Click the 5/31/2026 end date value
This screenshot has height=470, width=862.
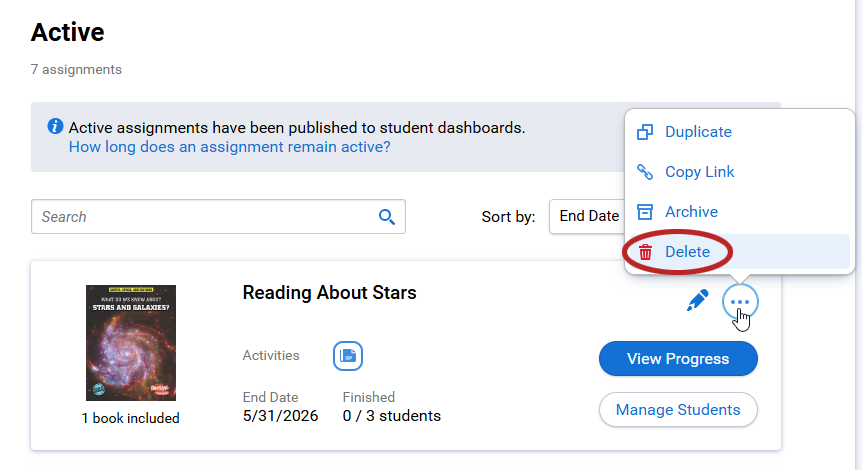(x=280, y=416)
